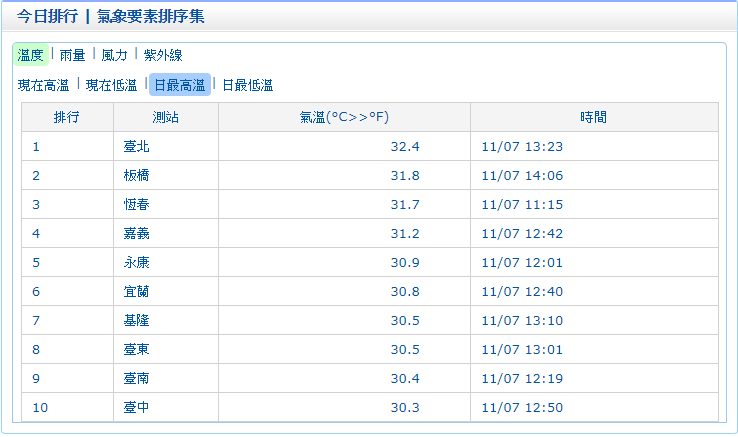Image resolution: width=738 pixels, height=437 pixels.
Task: Show the 現在低溫 ranking
Action: point(112,85)
